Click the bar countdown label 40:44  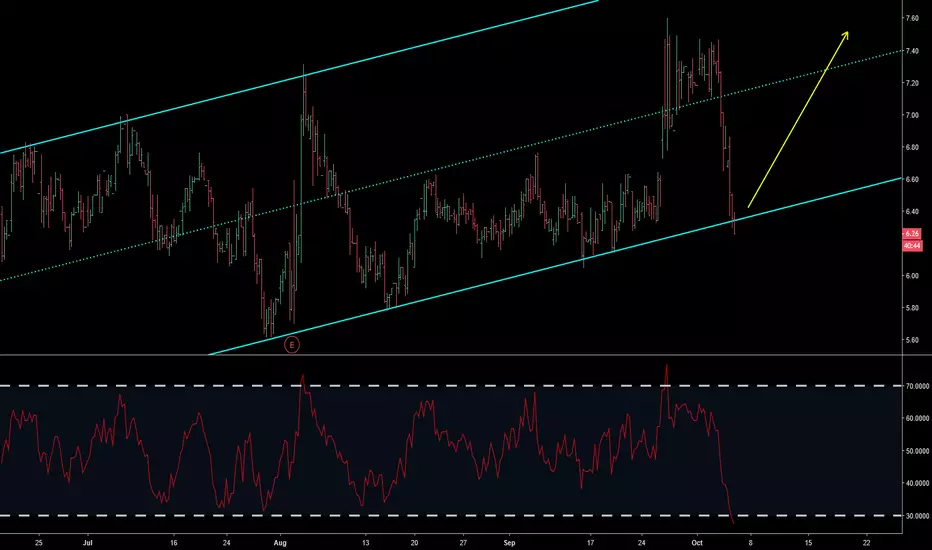[912, 246]
